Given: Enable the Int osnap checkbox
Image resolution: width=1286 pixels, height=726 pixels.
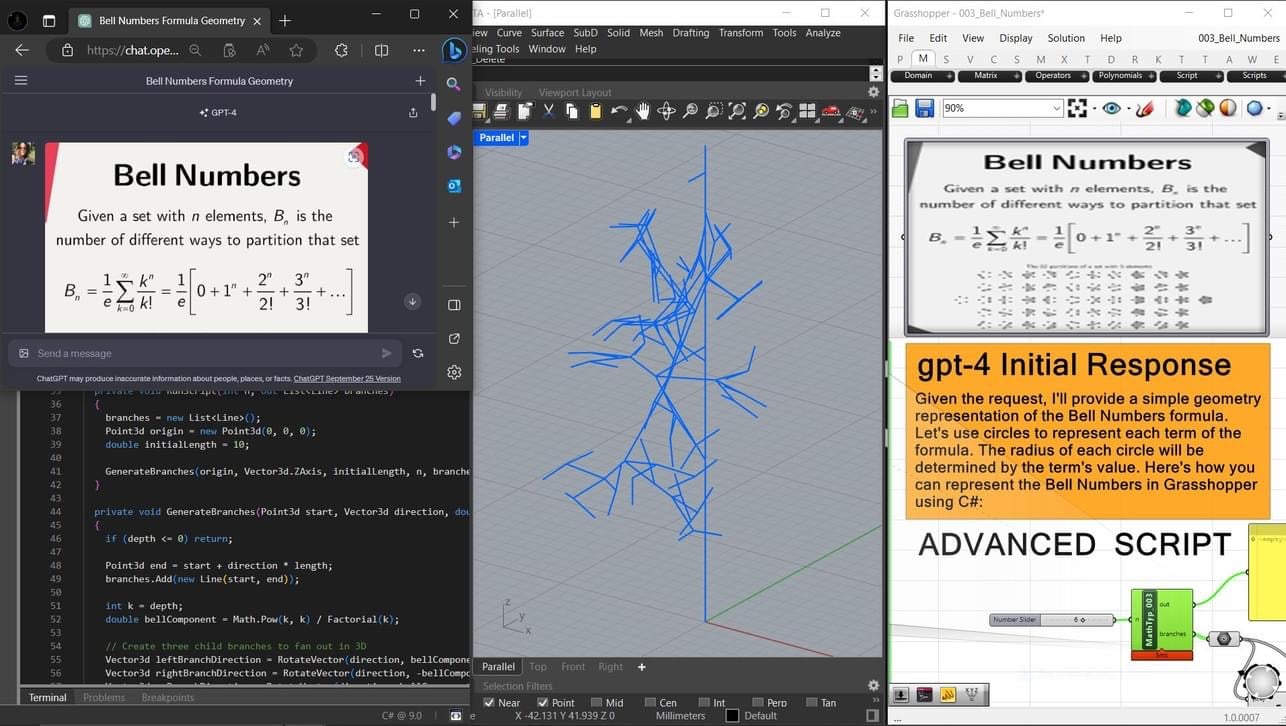Looking at the screenshot, I should click(x=704, y=703).
